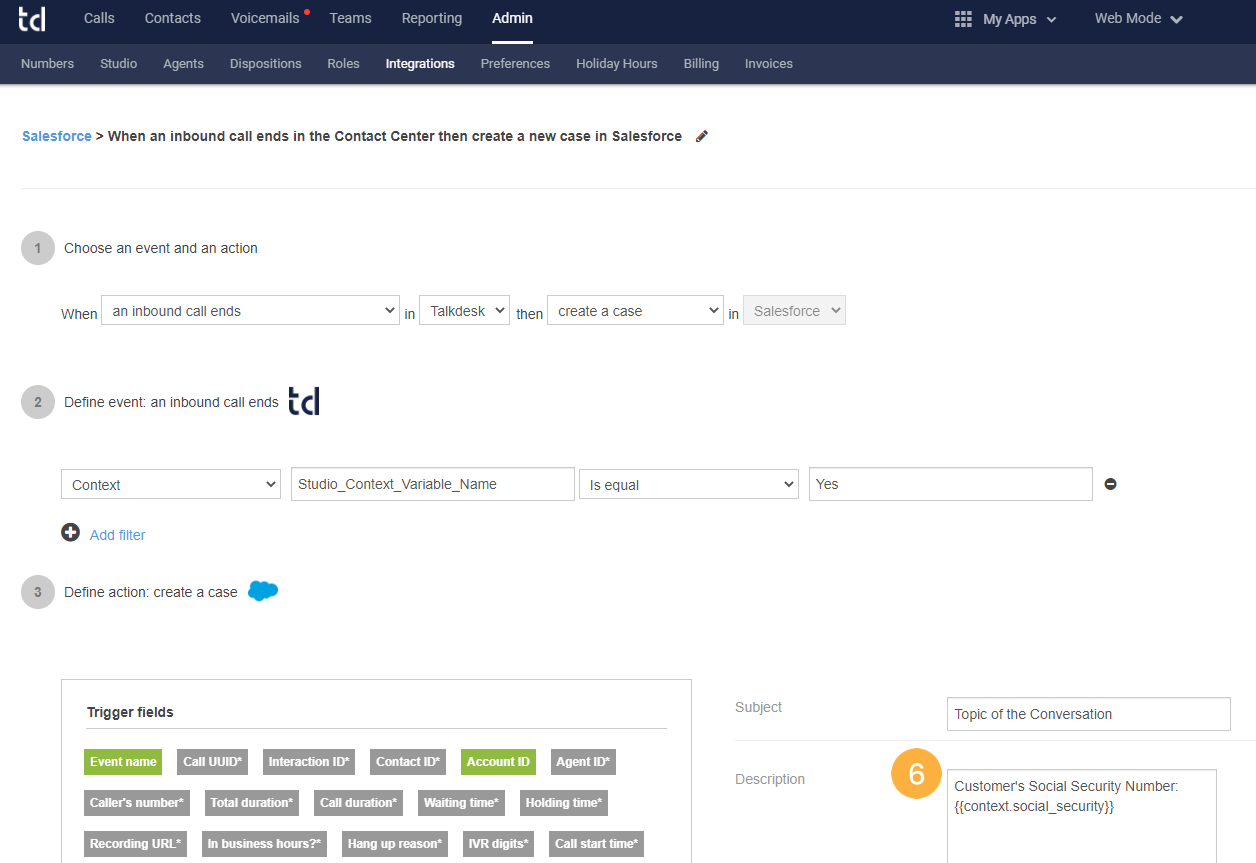Open the Preferences admin submenu
This screenshot has height=863, width=1256.
515,64
